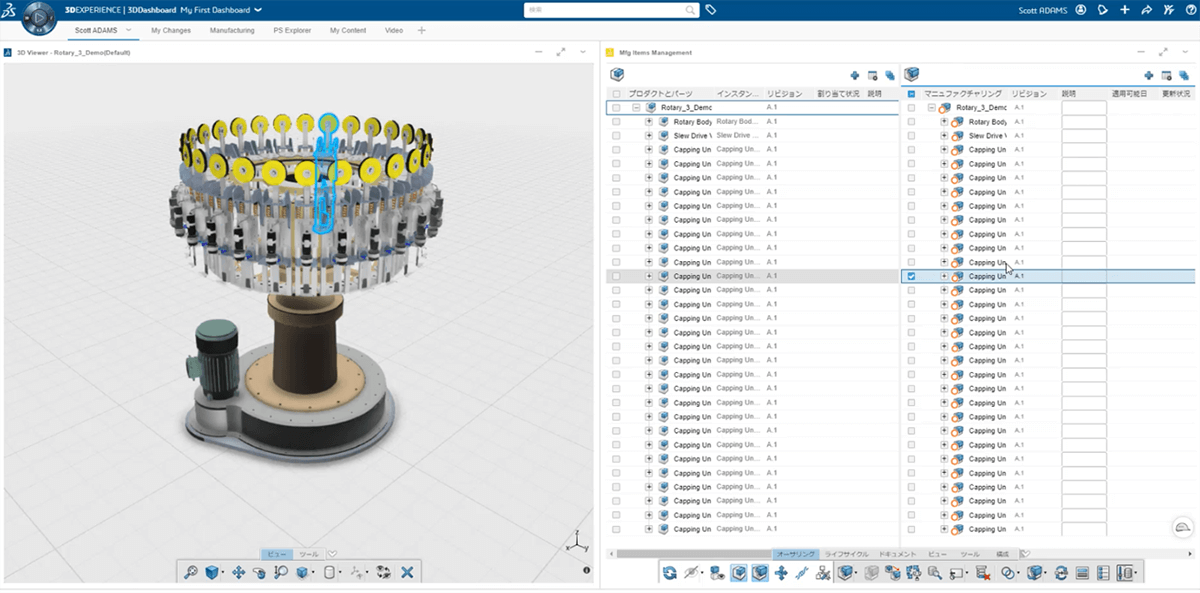Image resolution: width=1200 pixels, height=593 pixels.
Task: Check the Rotary_3_Demo checkbox in Products tree
Action: pos(616,108)
